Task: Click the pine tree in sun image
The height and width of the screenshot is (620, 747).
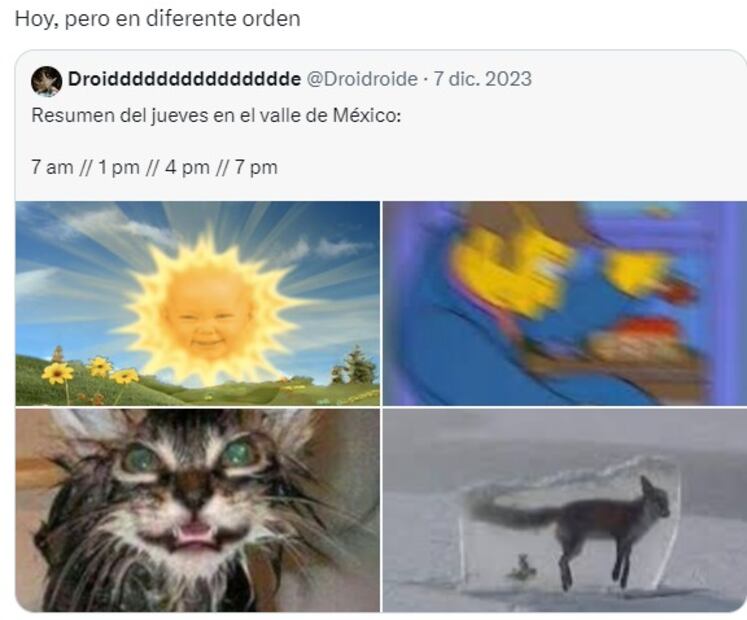Action: tap(357, 366)
